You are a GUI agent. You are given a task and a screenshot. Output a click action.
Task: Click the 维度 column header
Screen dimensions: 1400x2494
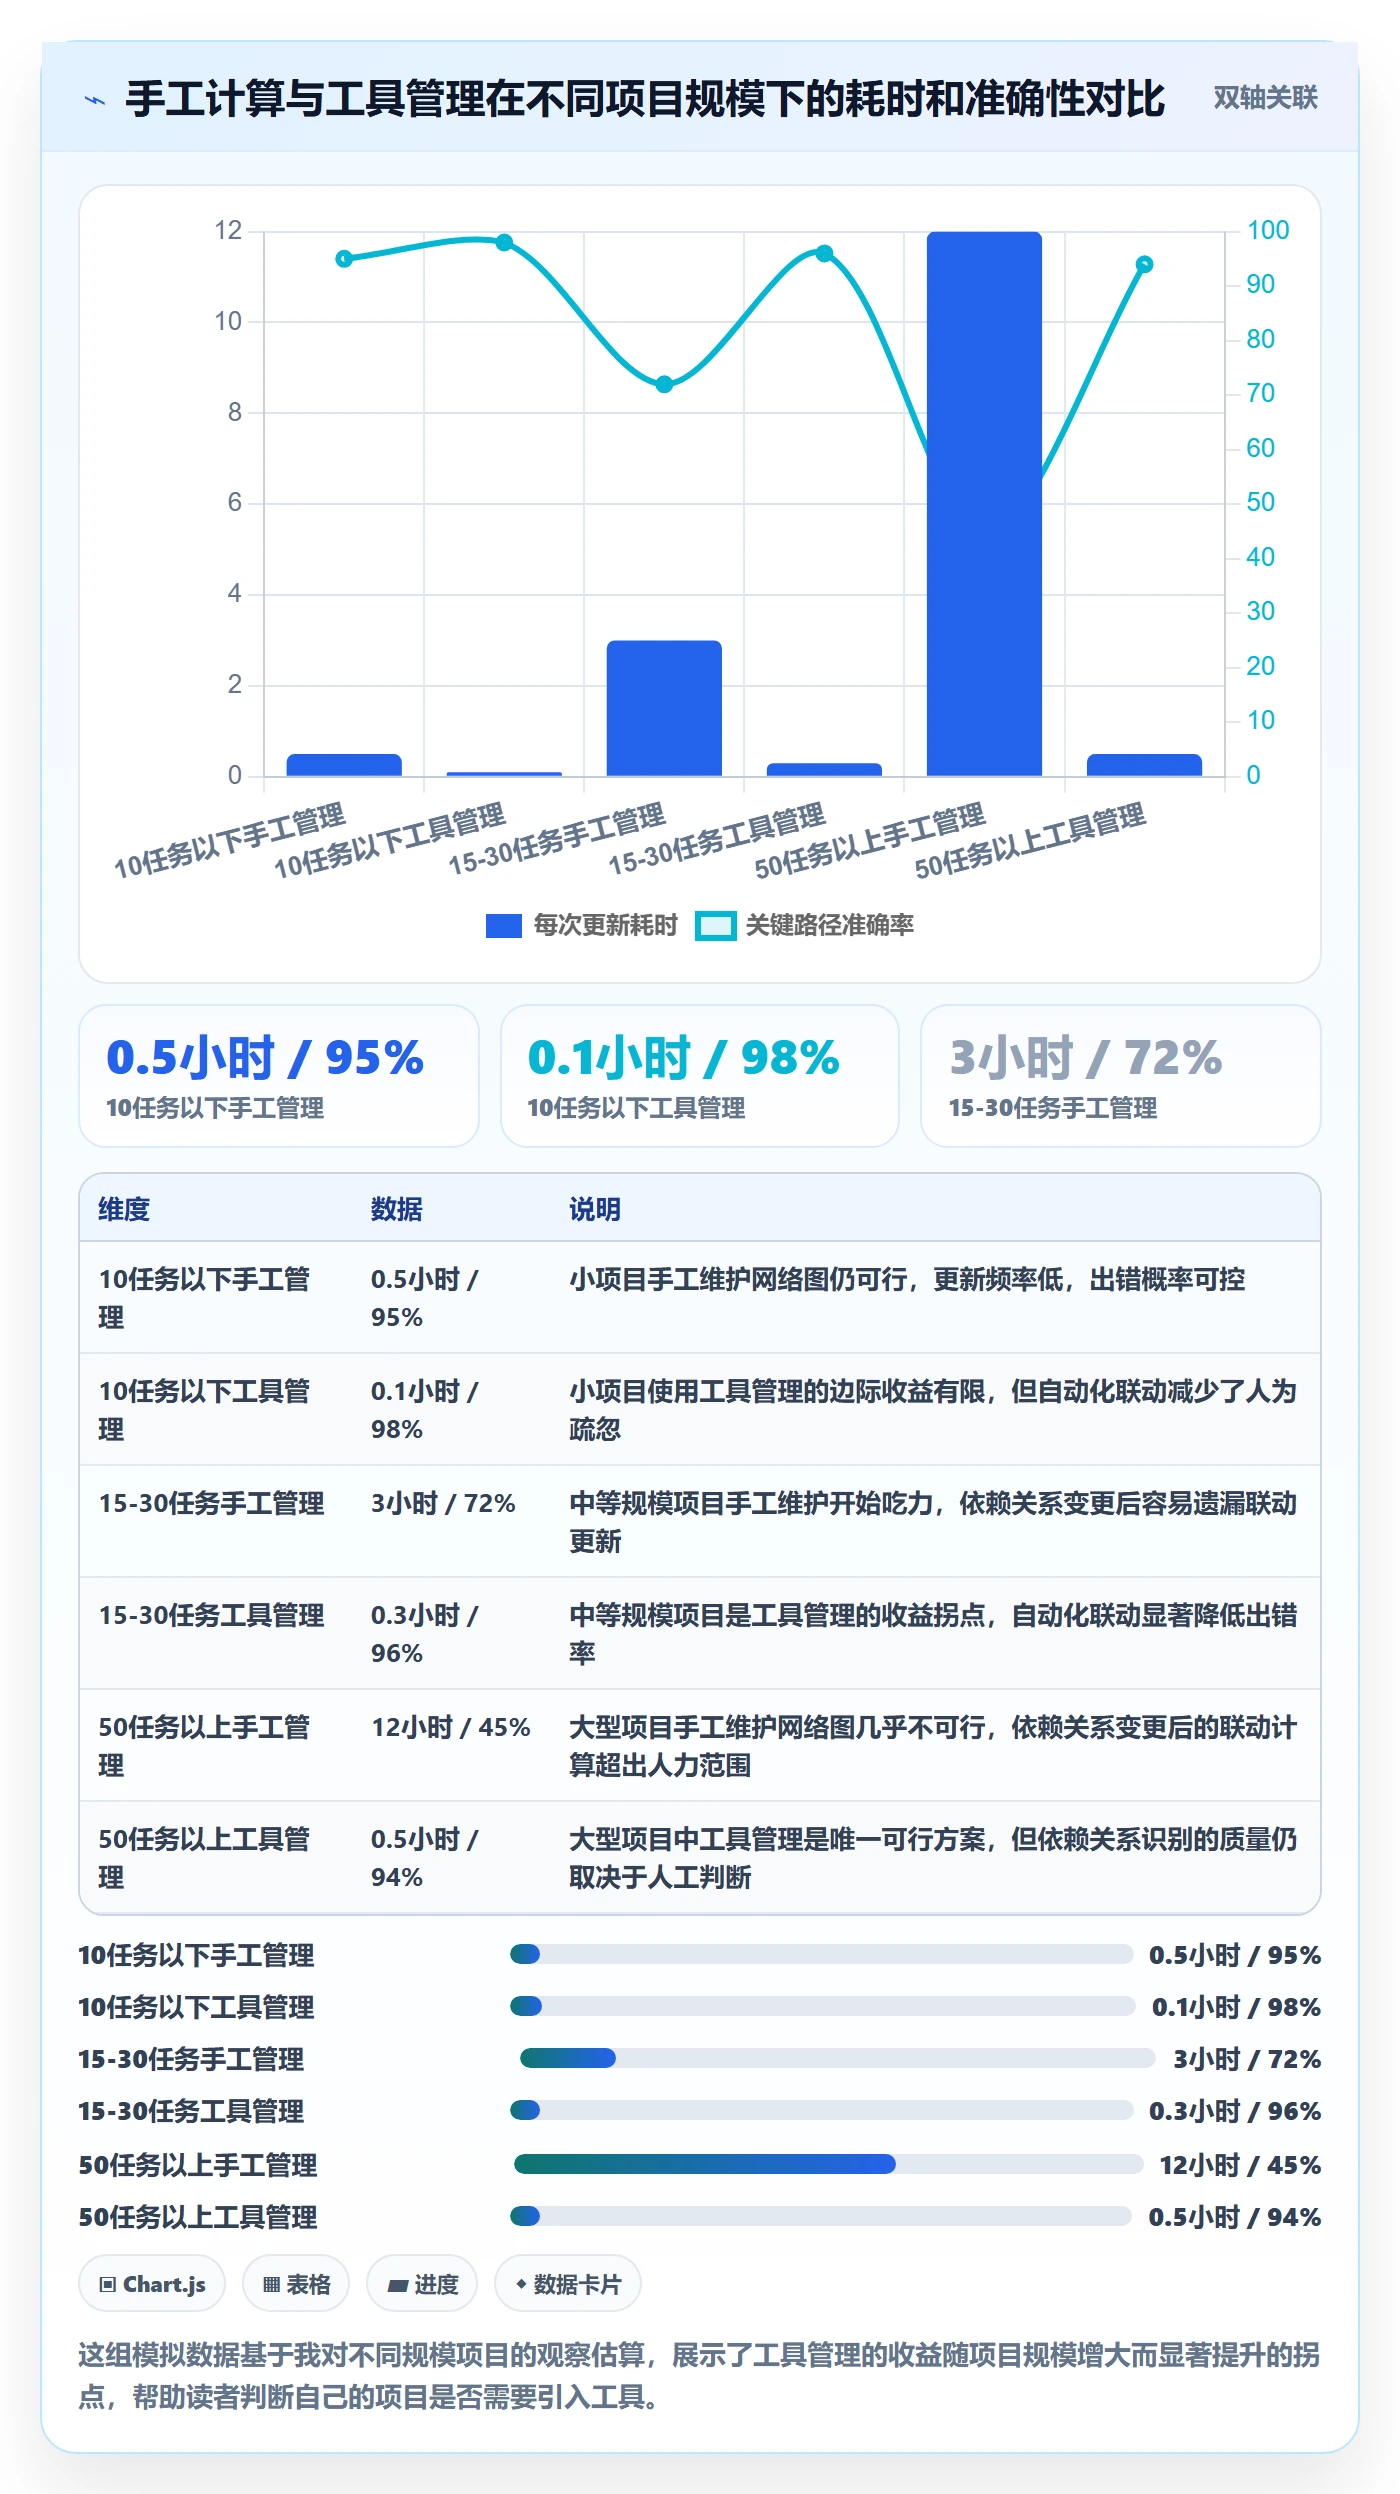(x=124, y=1209)
